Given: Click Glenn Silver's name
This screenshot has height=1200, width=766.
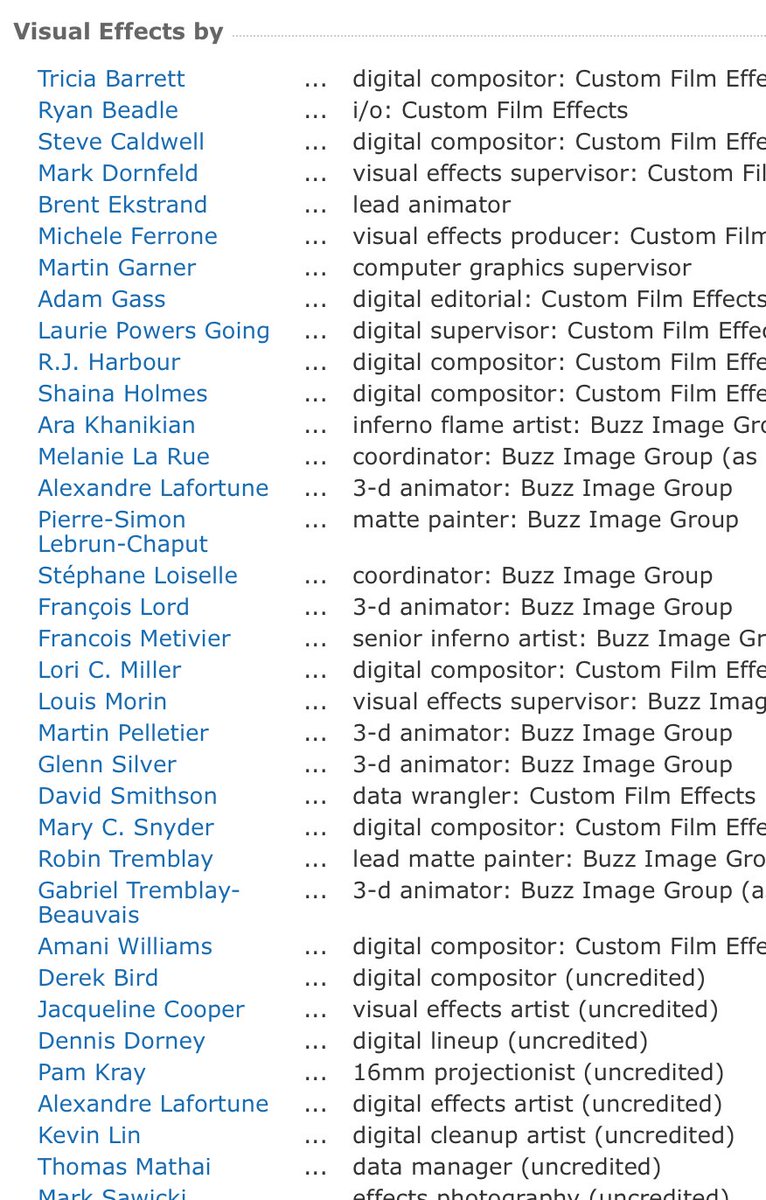Looking at the screenshot, I should coord(107,765).
